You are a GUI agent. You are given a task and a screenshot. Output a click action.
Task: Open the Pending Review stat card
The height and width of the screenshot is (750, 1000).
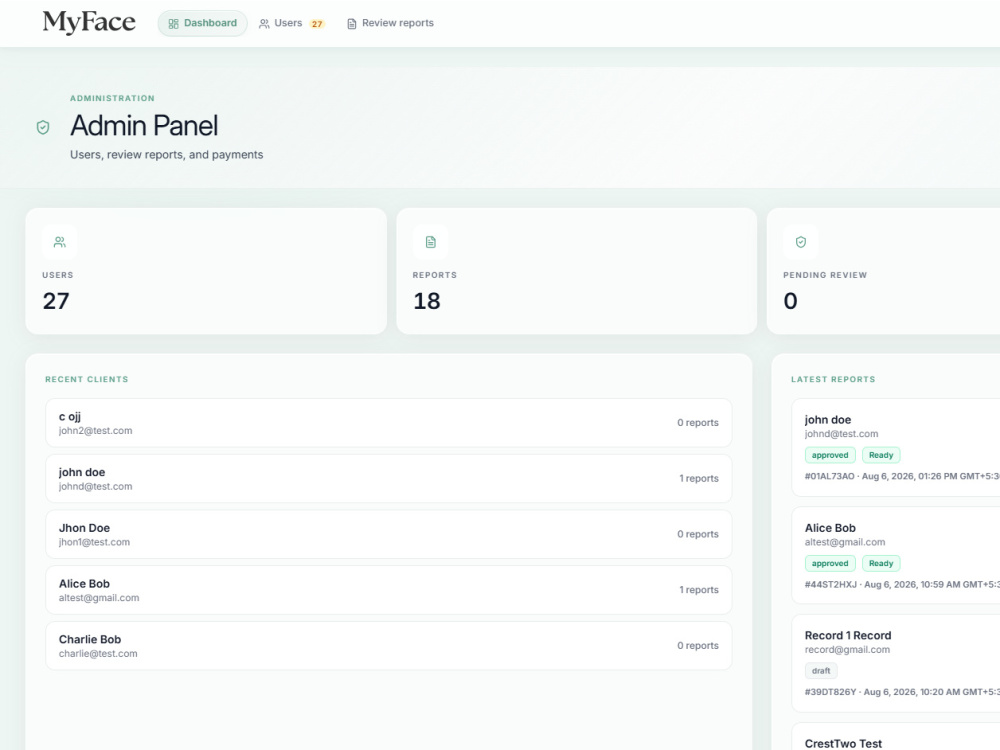[x=883, y=271]
